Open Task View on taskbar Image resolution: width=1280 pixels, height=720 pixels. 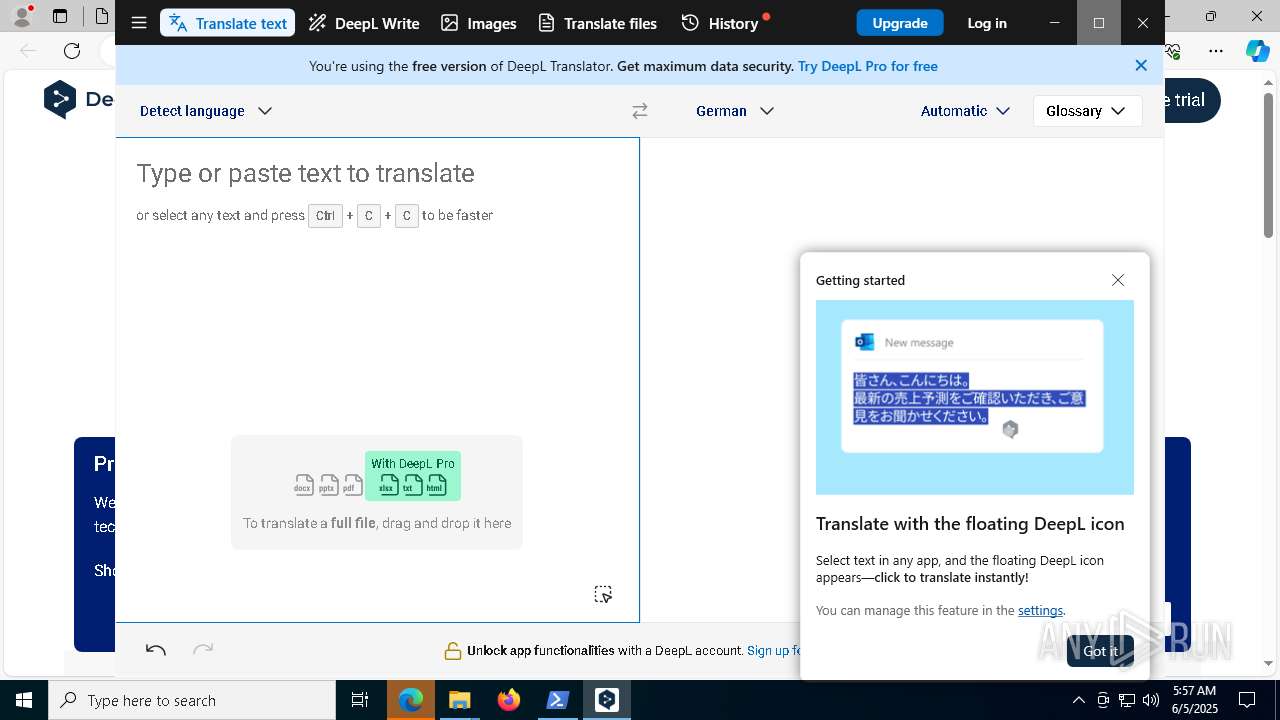[360, 700]
